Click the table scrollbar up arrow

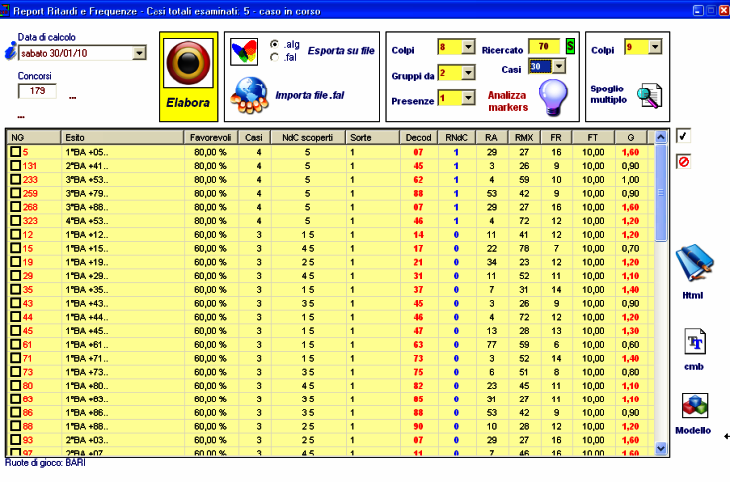661,137
